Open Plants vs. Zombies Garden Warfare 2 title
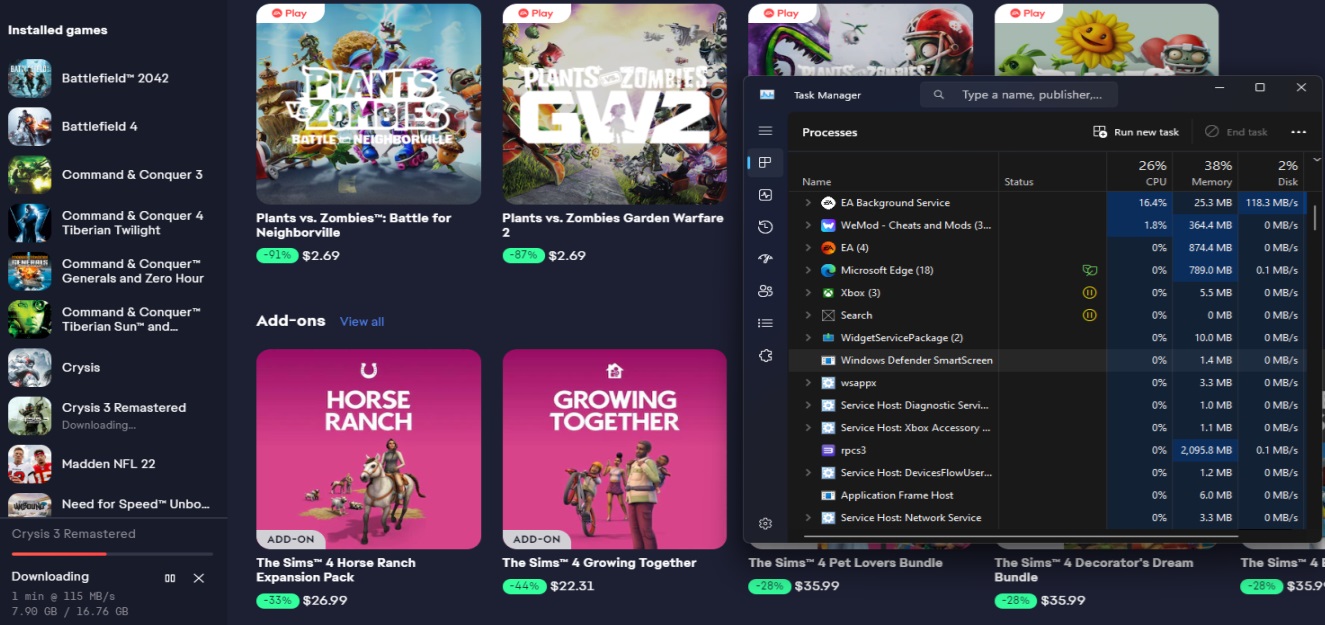1325x625 pixels. (612, 225)
